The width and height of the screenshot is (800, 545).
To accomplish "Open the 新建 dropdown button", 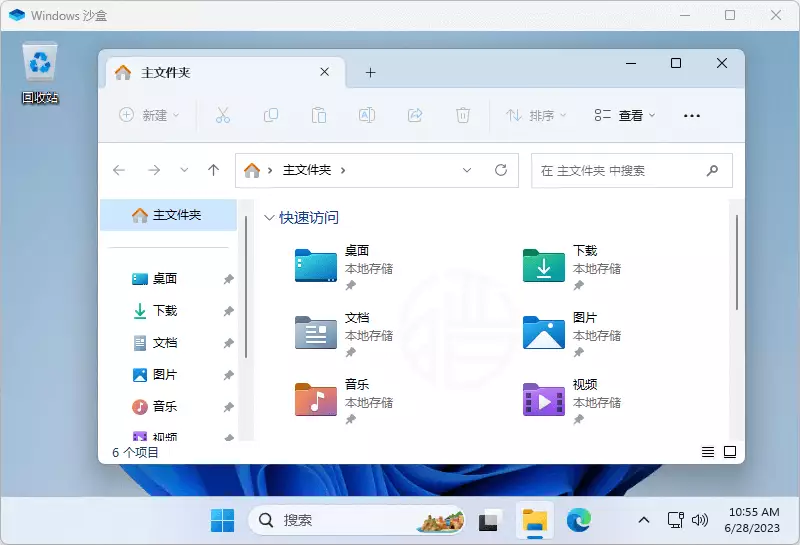I will click(149, 115).
